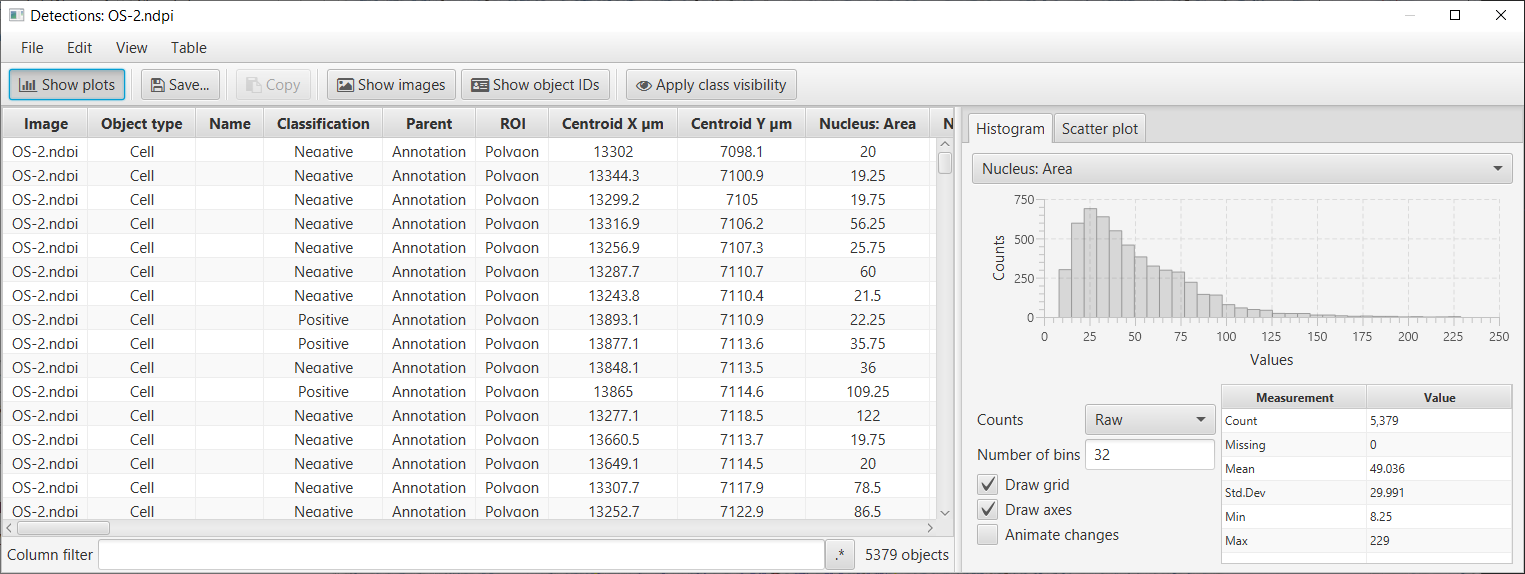The height and width of the screenshot is (574, 1525).
Task: Toggle the regex .* filter button
Action: 841,555
